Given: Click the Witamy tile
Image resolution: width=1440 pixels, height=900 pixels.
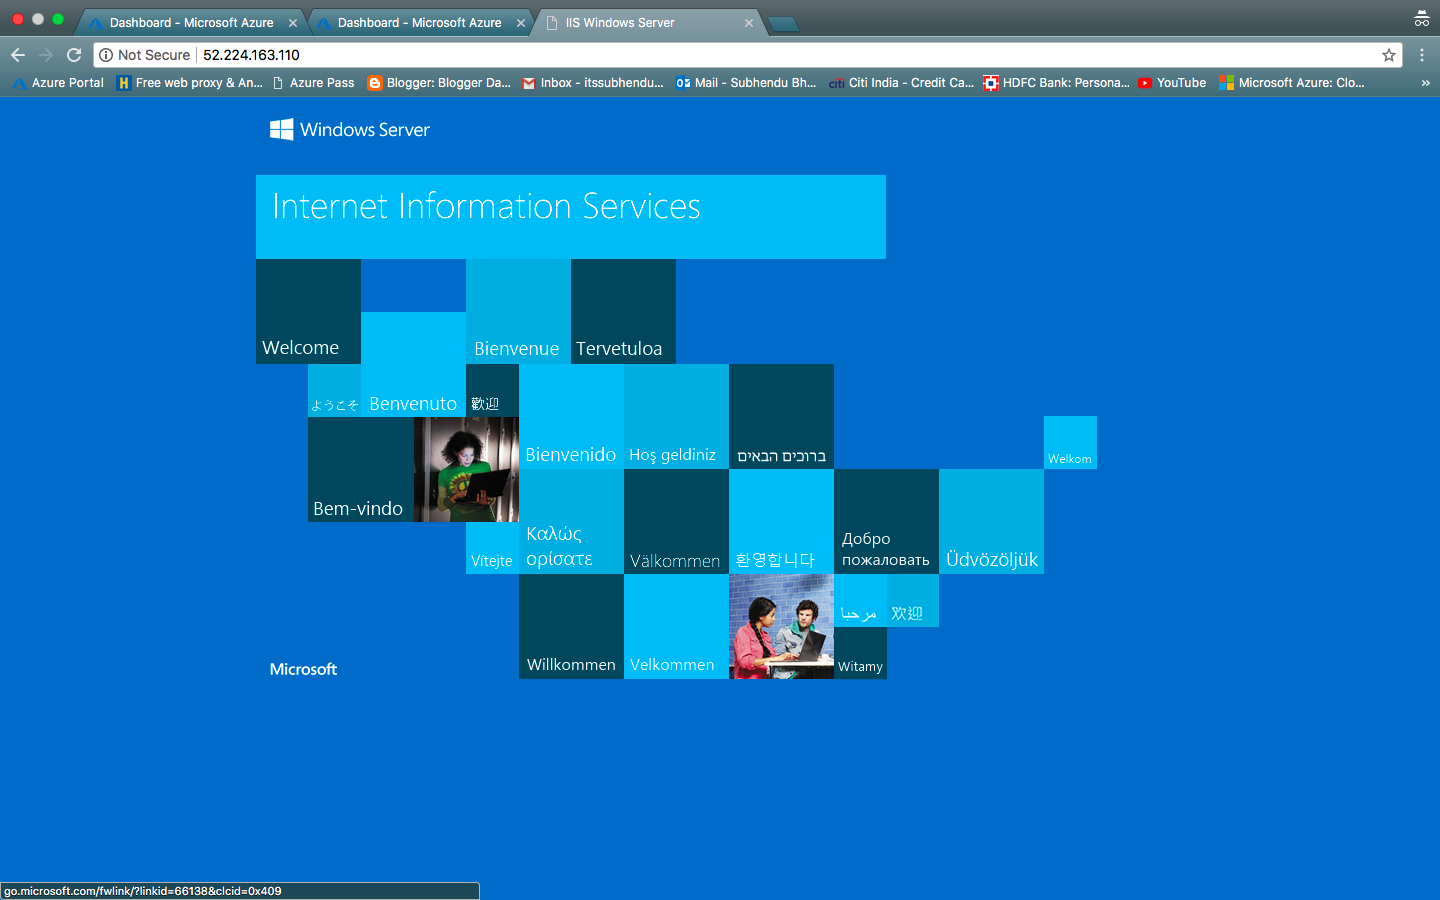Looking at the screenshot, I should 860,653.
